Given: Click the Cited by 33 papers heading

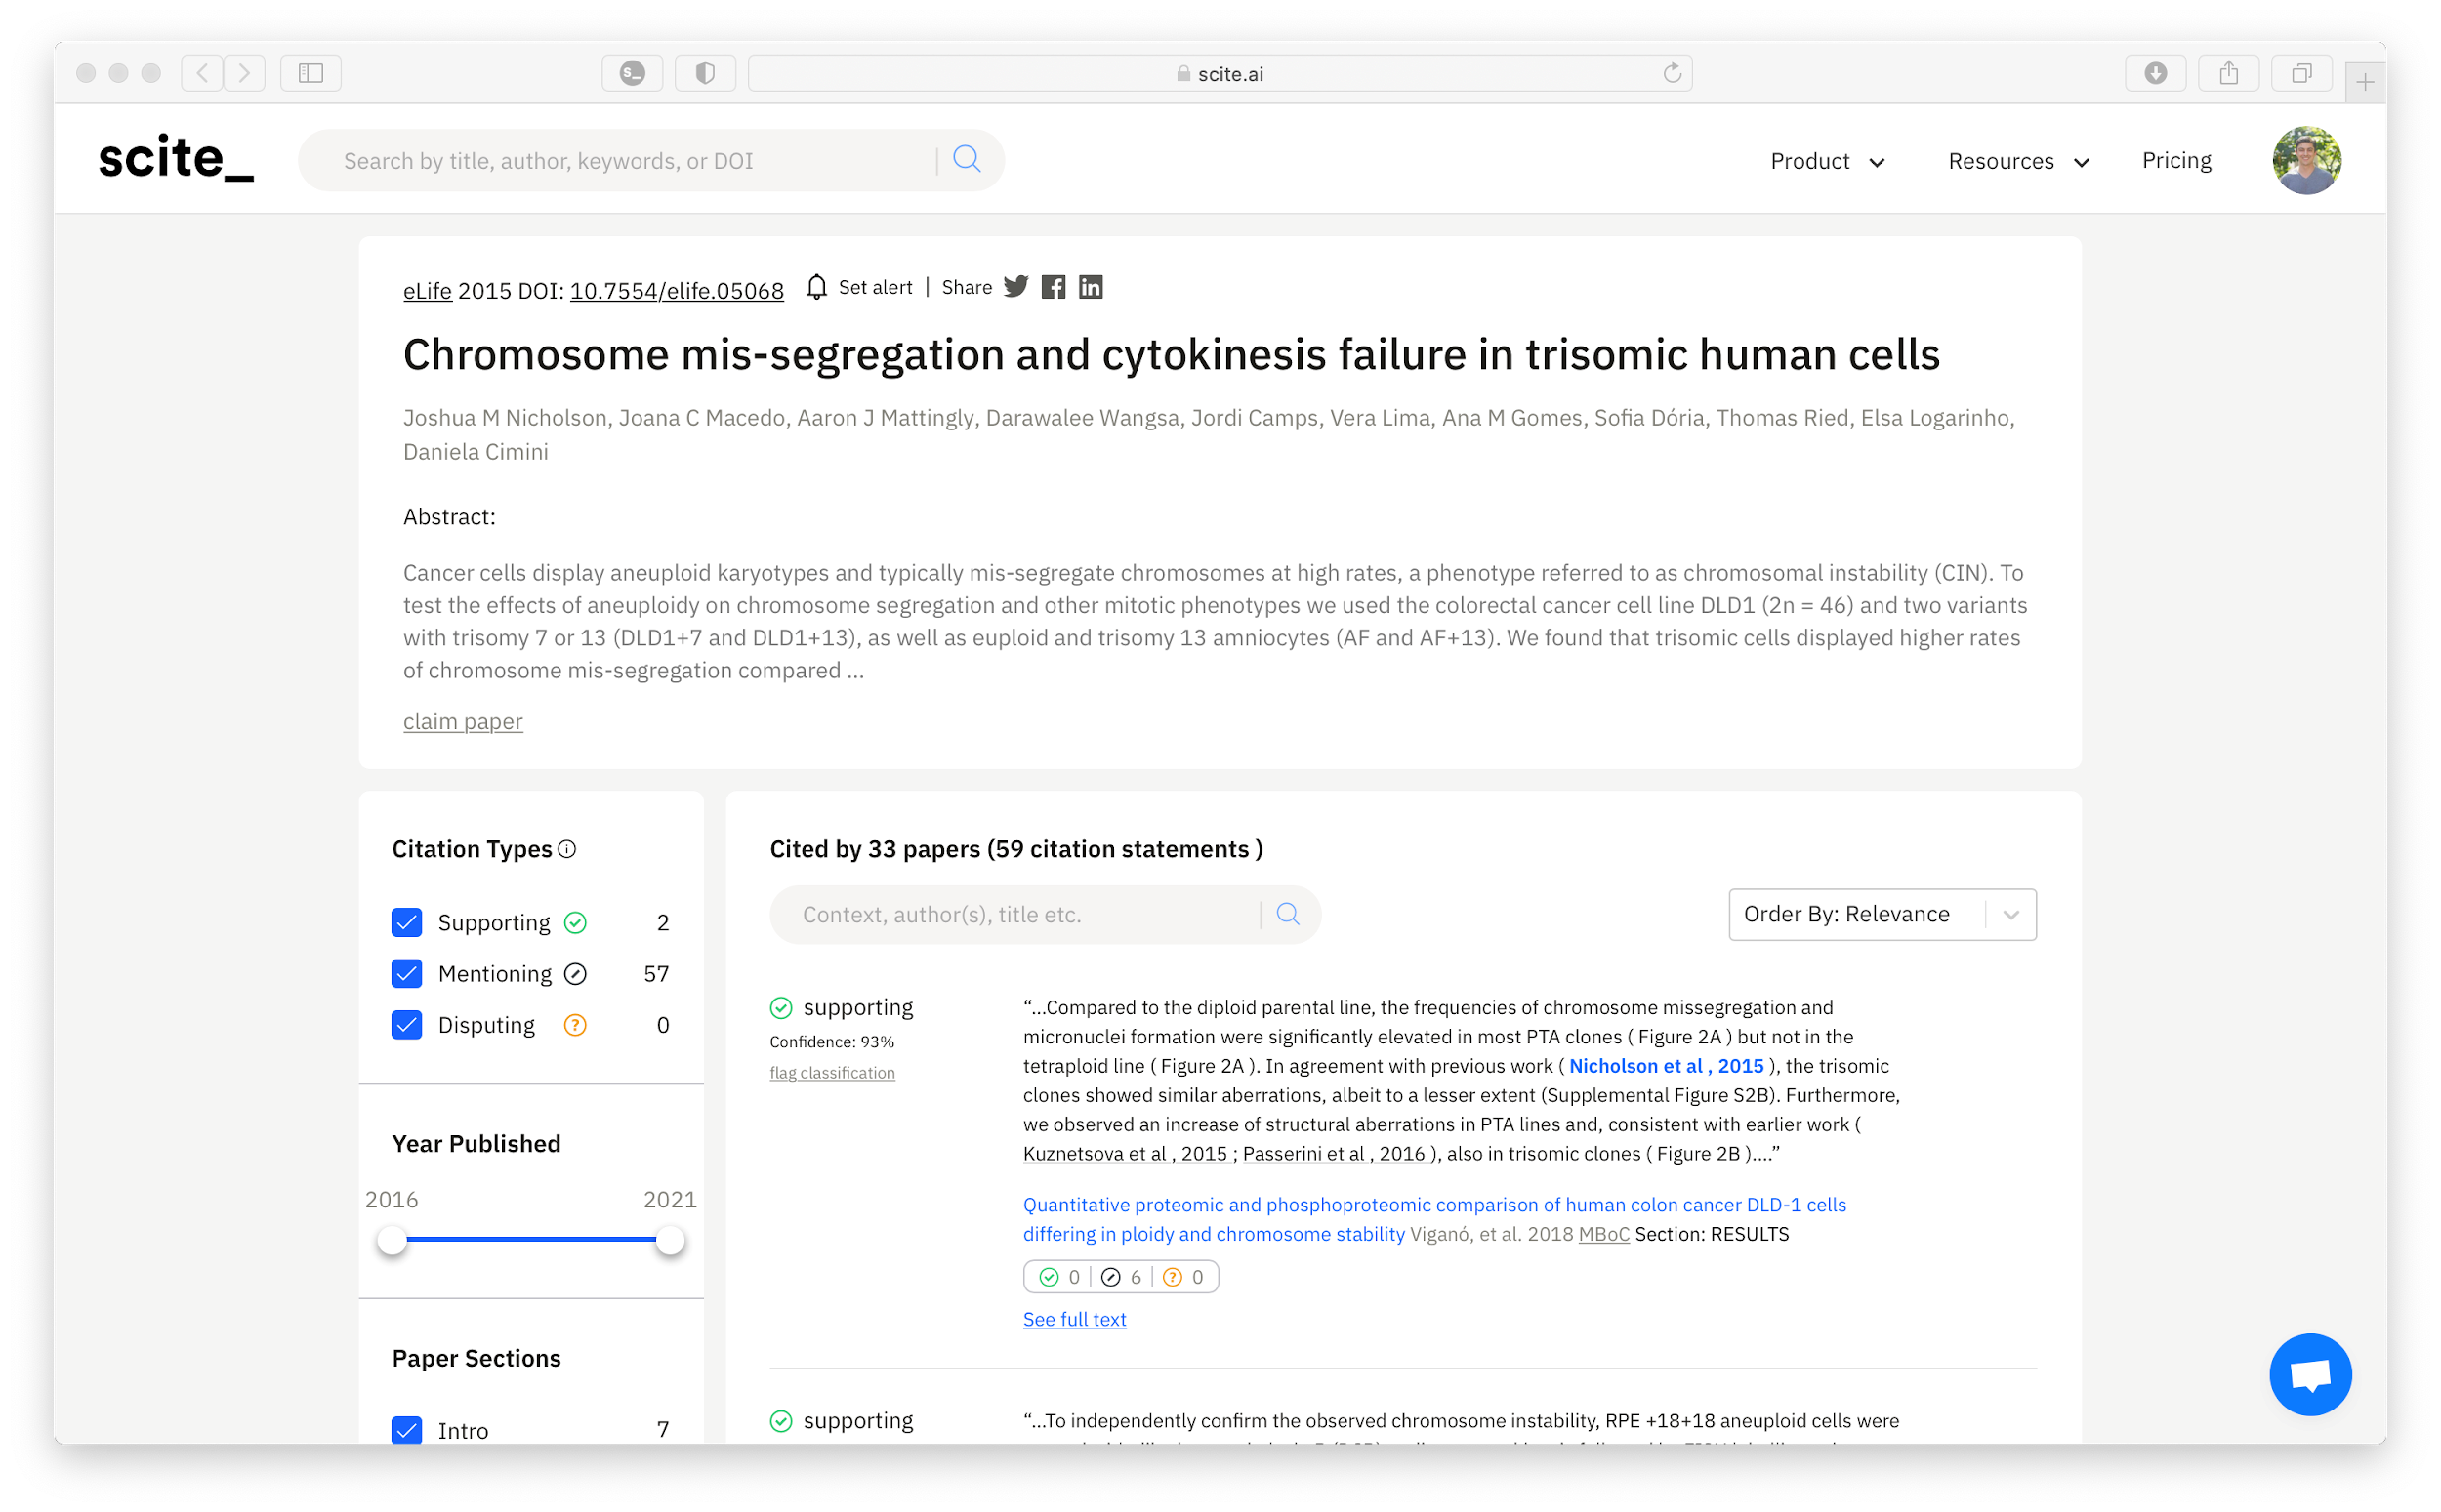Looking at the screenshot, I should click(x=1016, y=849).
